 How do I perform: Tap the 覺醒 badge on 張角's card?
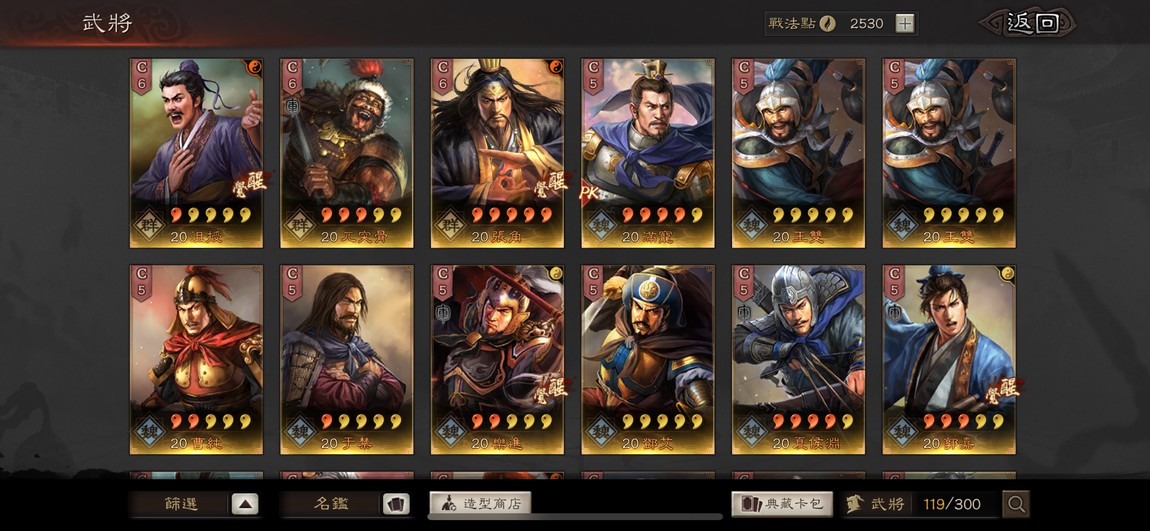(554, 183)
